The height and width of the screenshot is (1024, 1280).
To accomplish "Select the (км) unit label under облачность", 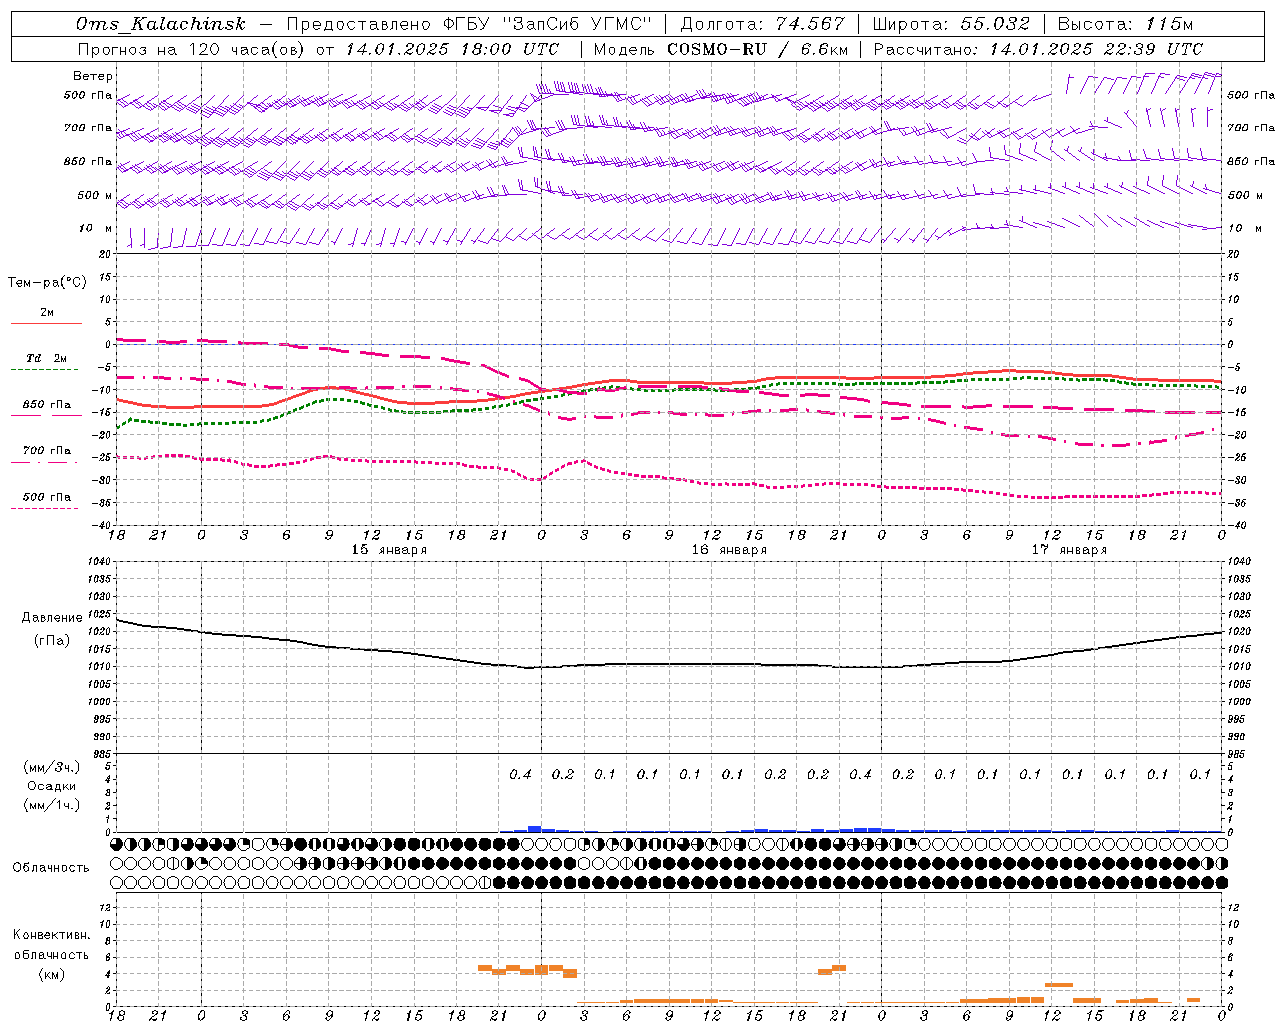I will (x=51, y=974).
